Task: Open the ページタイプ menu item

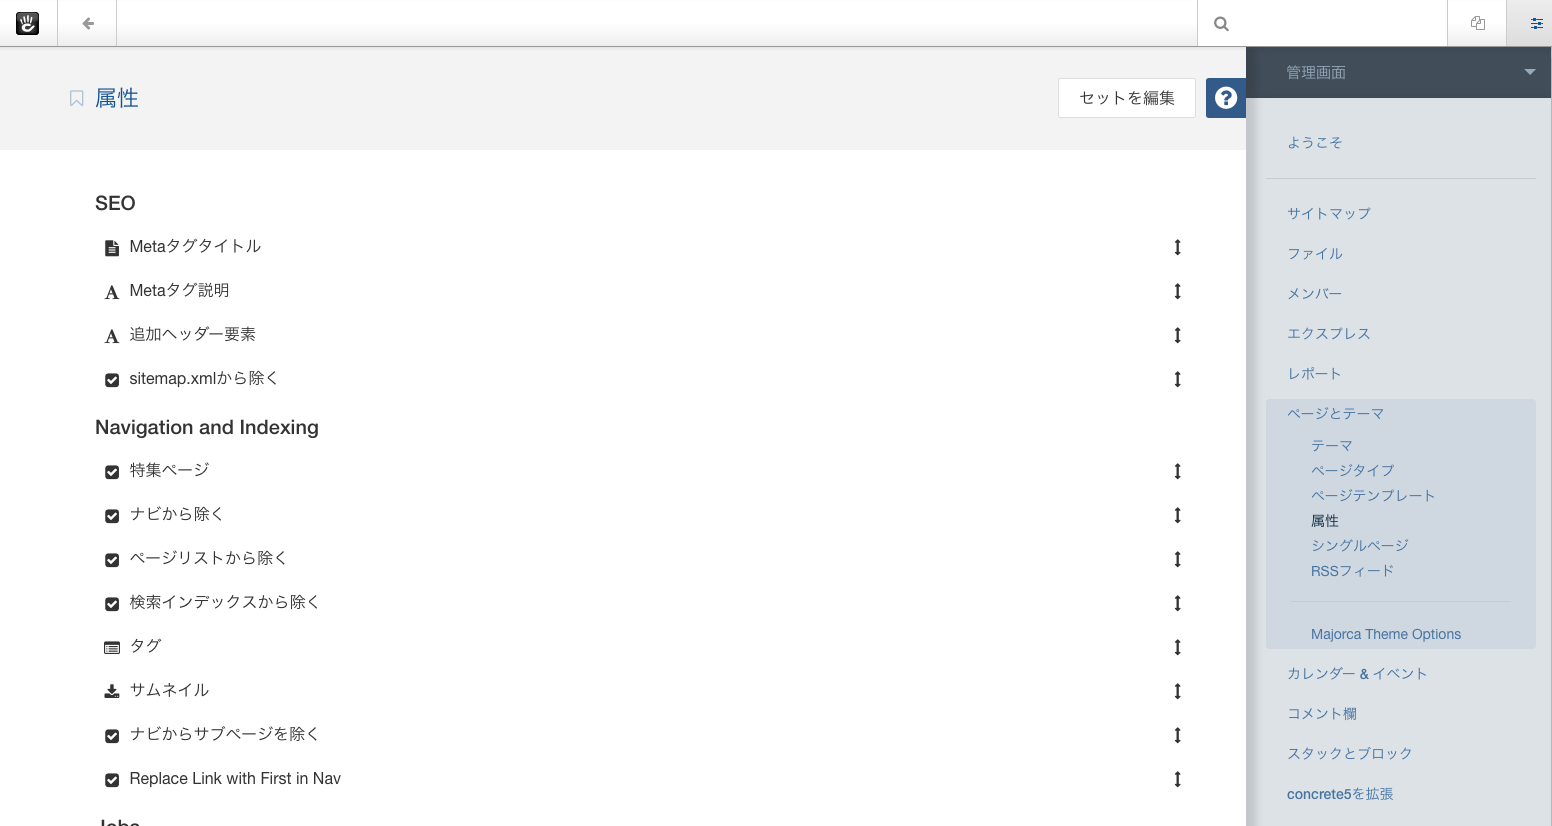Action: 1352,470
